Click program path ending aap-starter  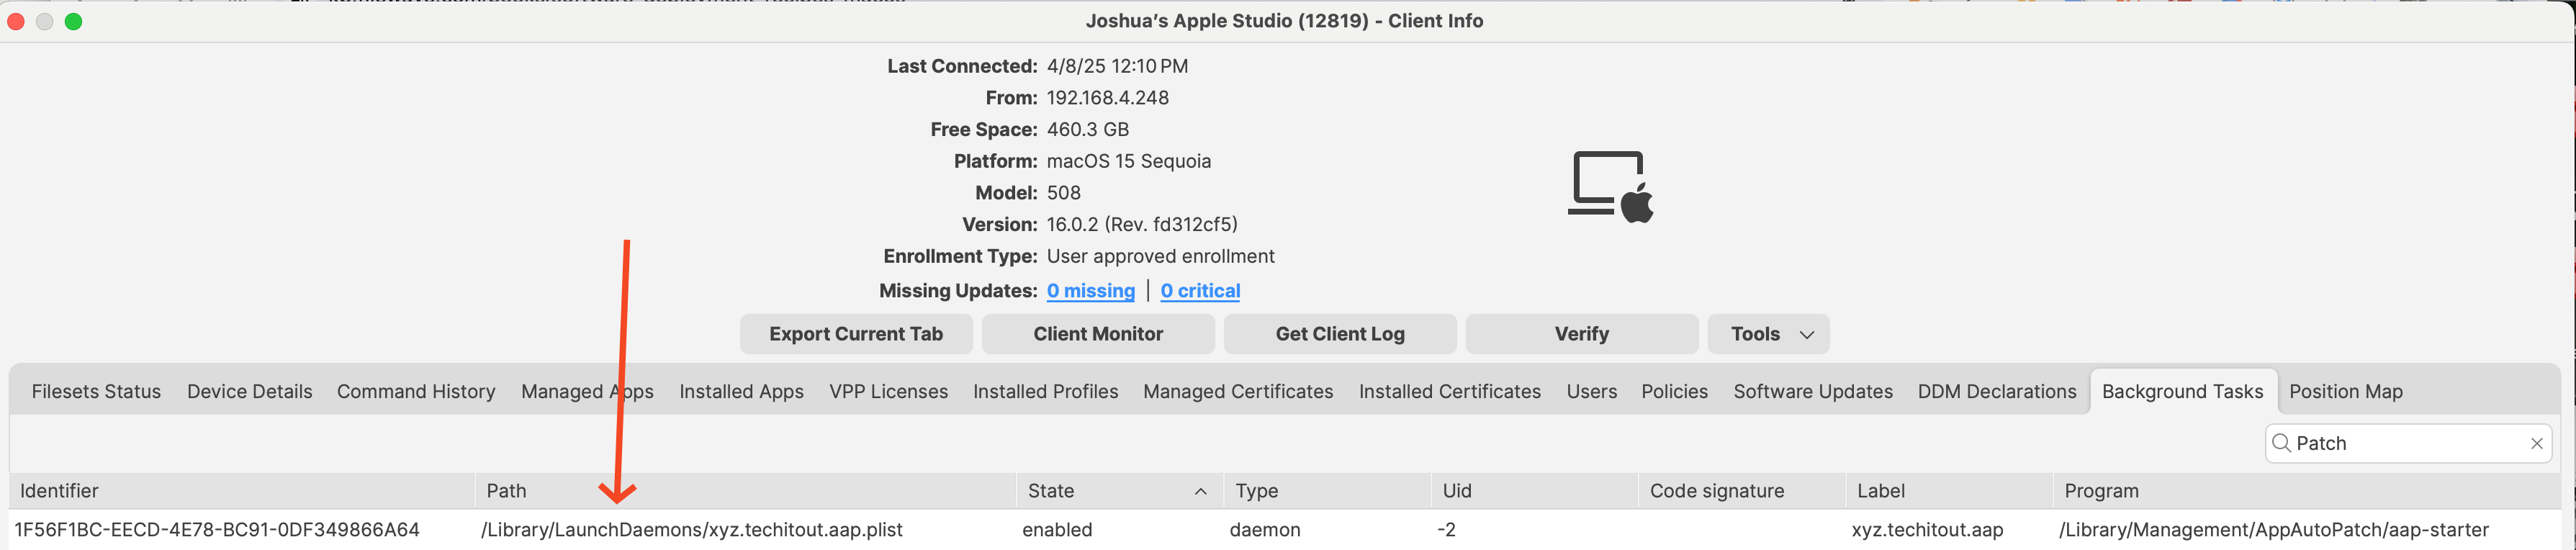click(2273, 530)
